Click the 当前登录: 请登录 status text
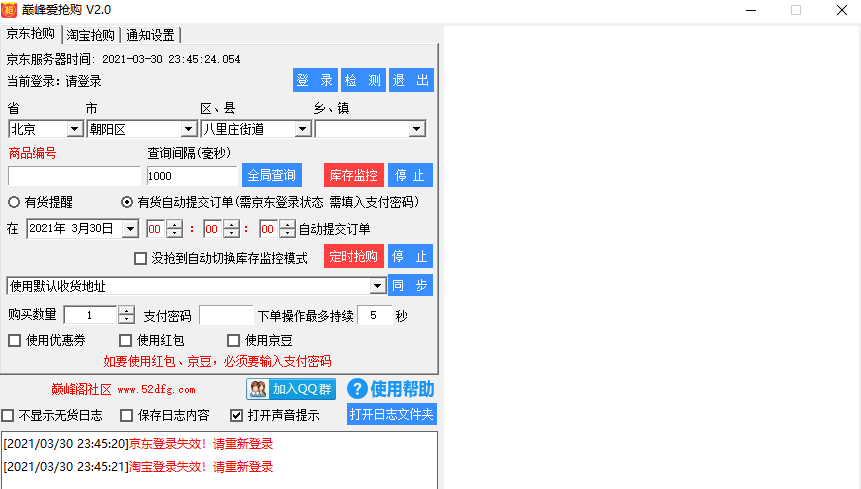The image size is (861, 489). [54, 81]
